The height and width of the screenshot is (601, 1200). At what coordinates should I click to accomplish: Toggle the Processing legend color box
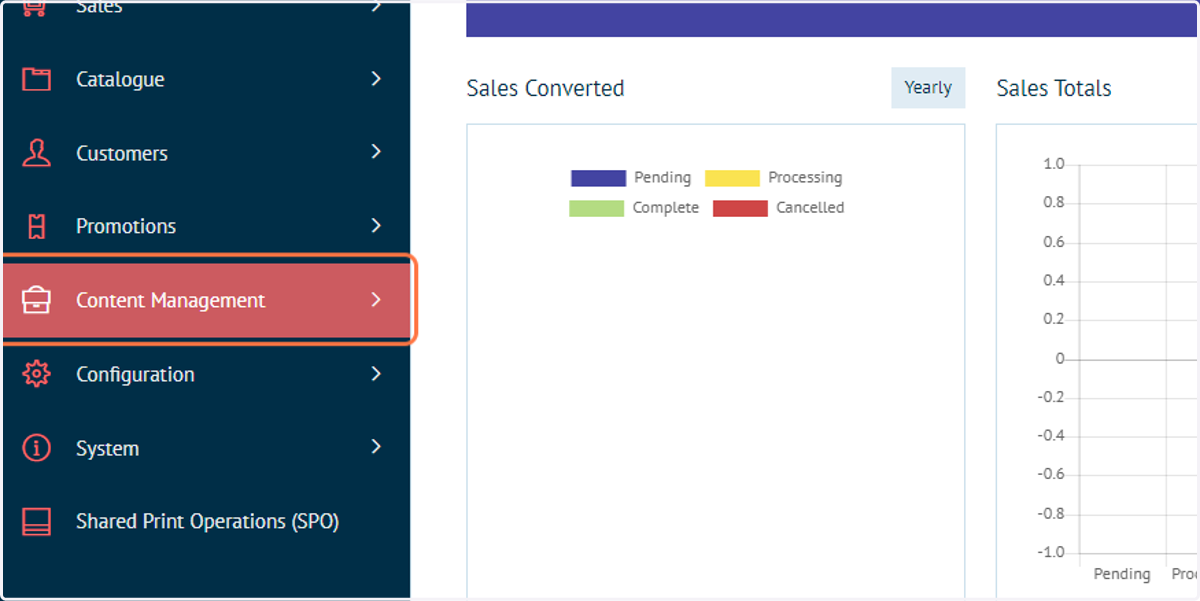coord(732,178)
